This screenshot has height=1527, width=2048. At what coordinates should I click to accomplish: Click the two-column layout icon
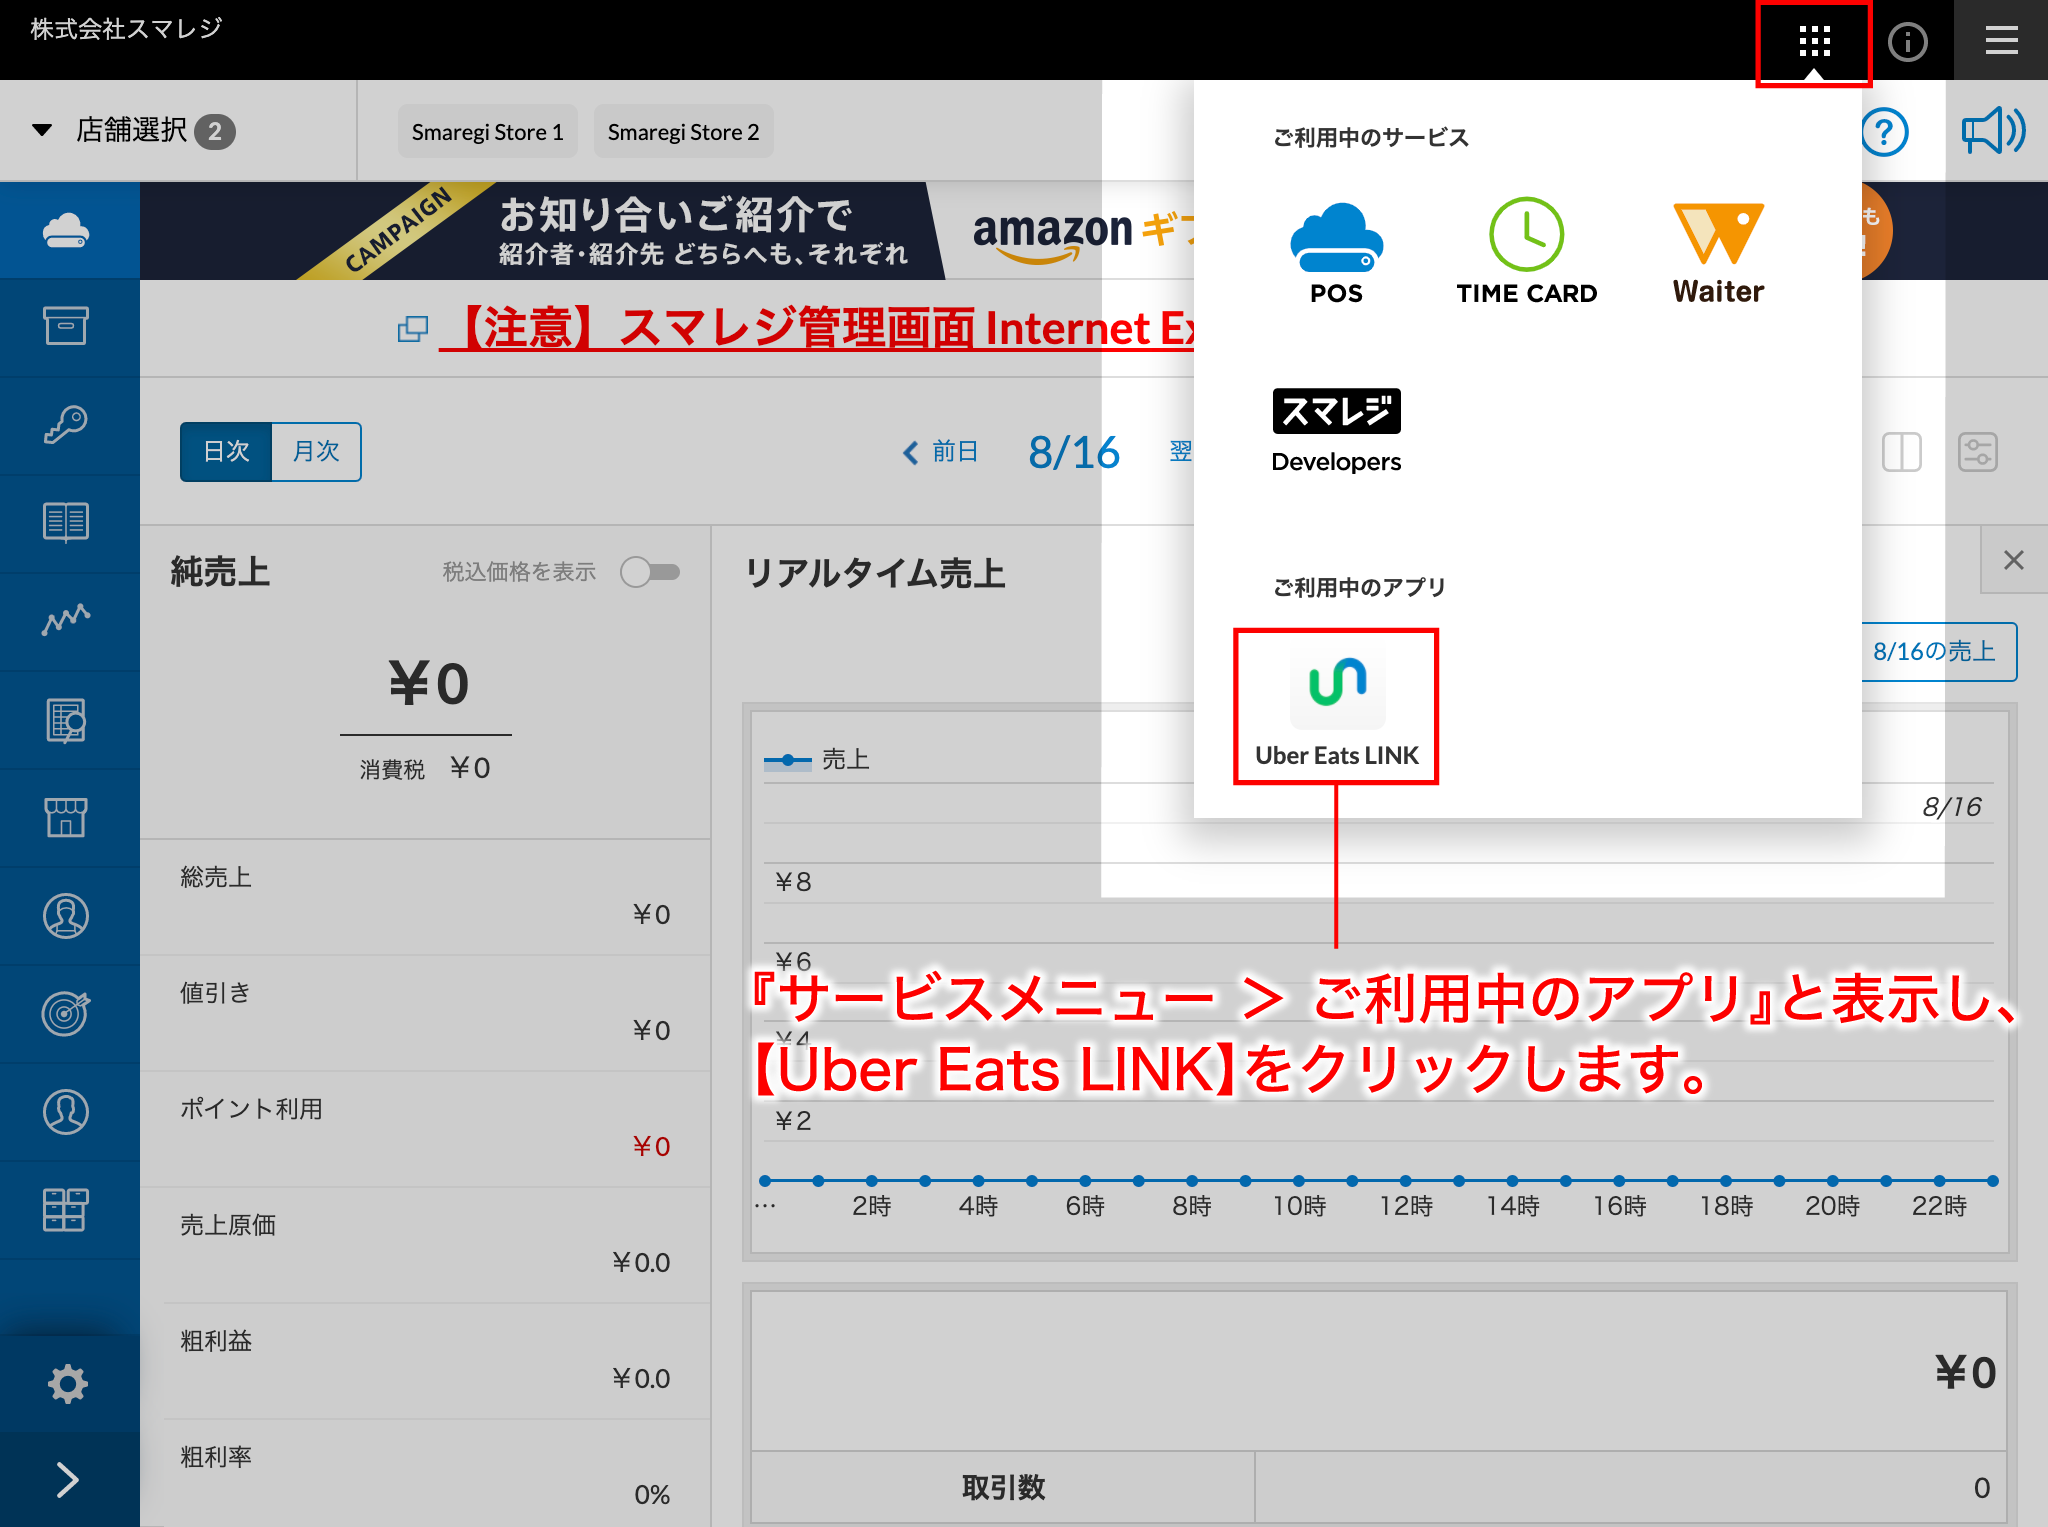[1901, 452]
